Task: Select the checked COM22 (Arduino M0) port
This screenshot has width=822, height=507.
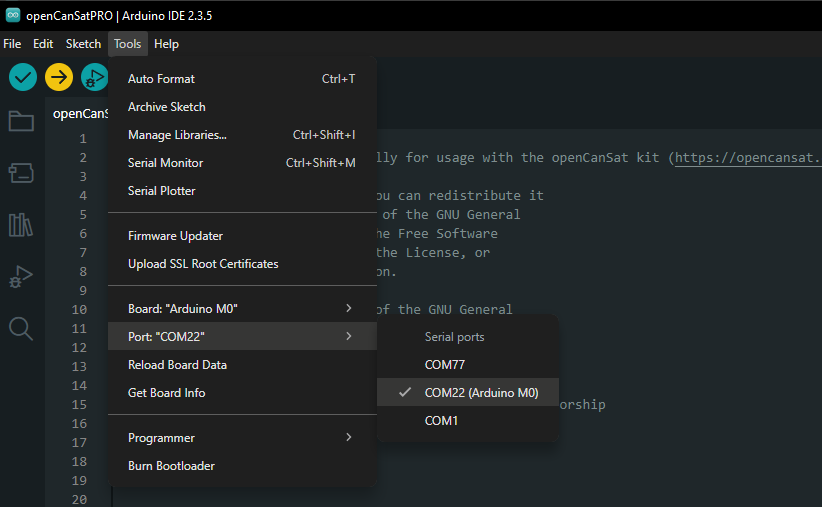Action: (468, 392)
